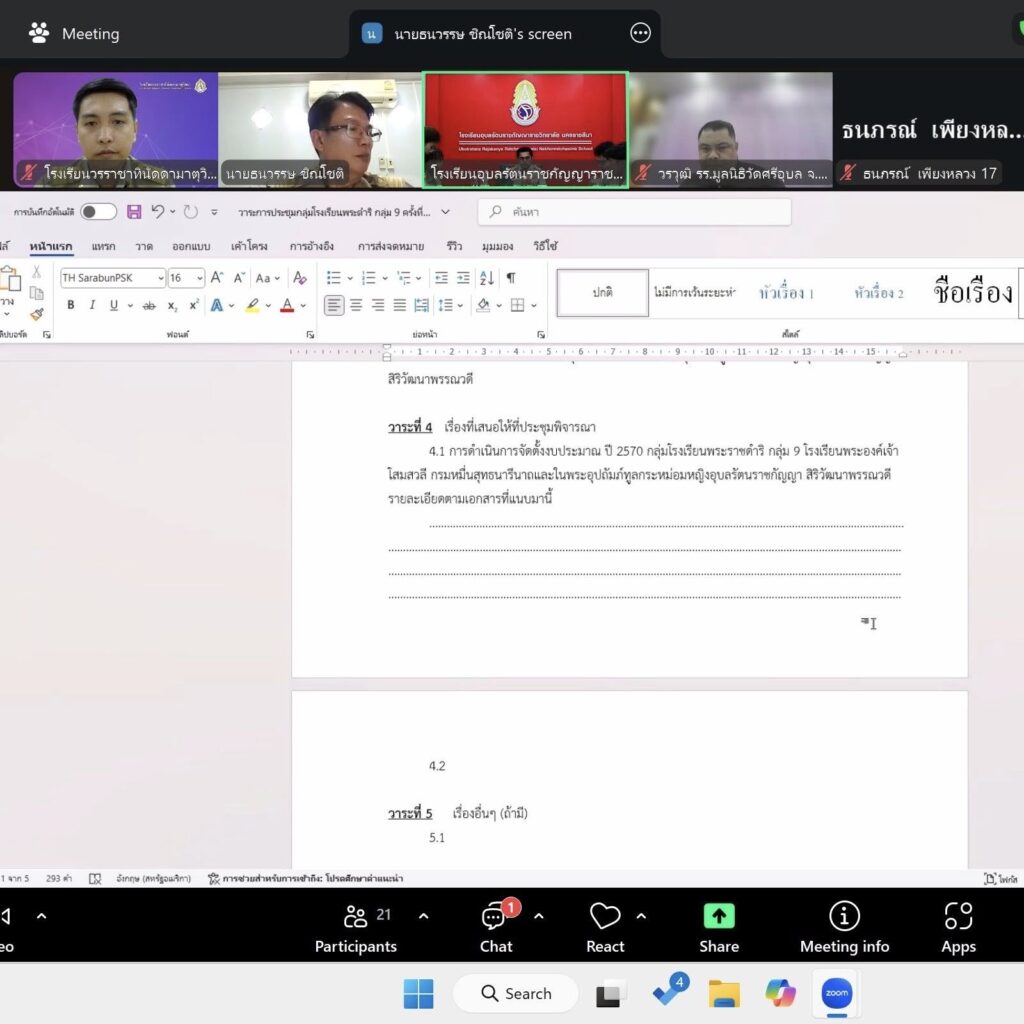Open the TH SarabunPSK font dropdown
Screen dimensions: 1024x1024
click(x=159, y=278)
